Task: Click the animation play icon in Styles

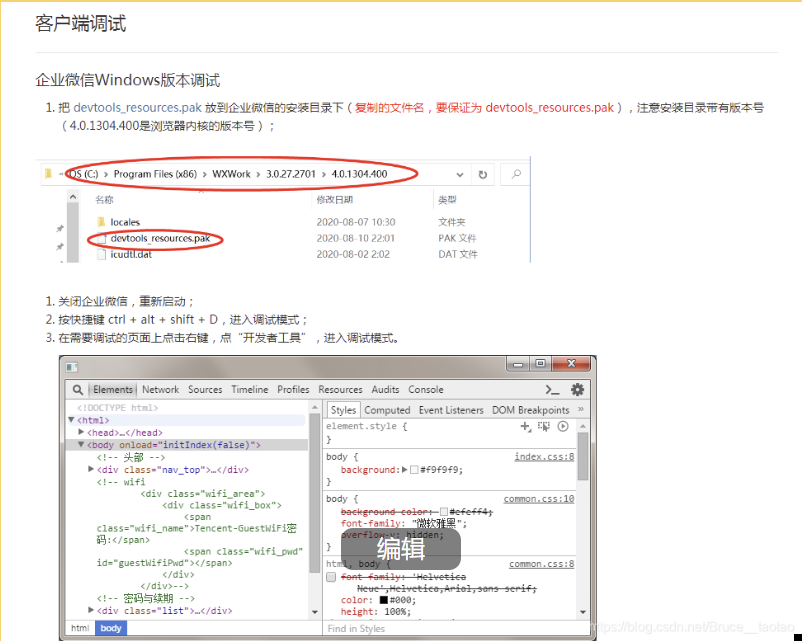Action: (563, 426)
